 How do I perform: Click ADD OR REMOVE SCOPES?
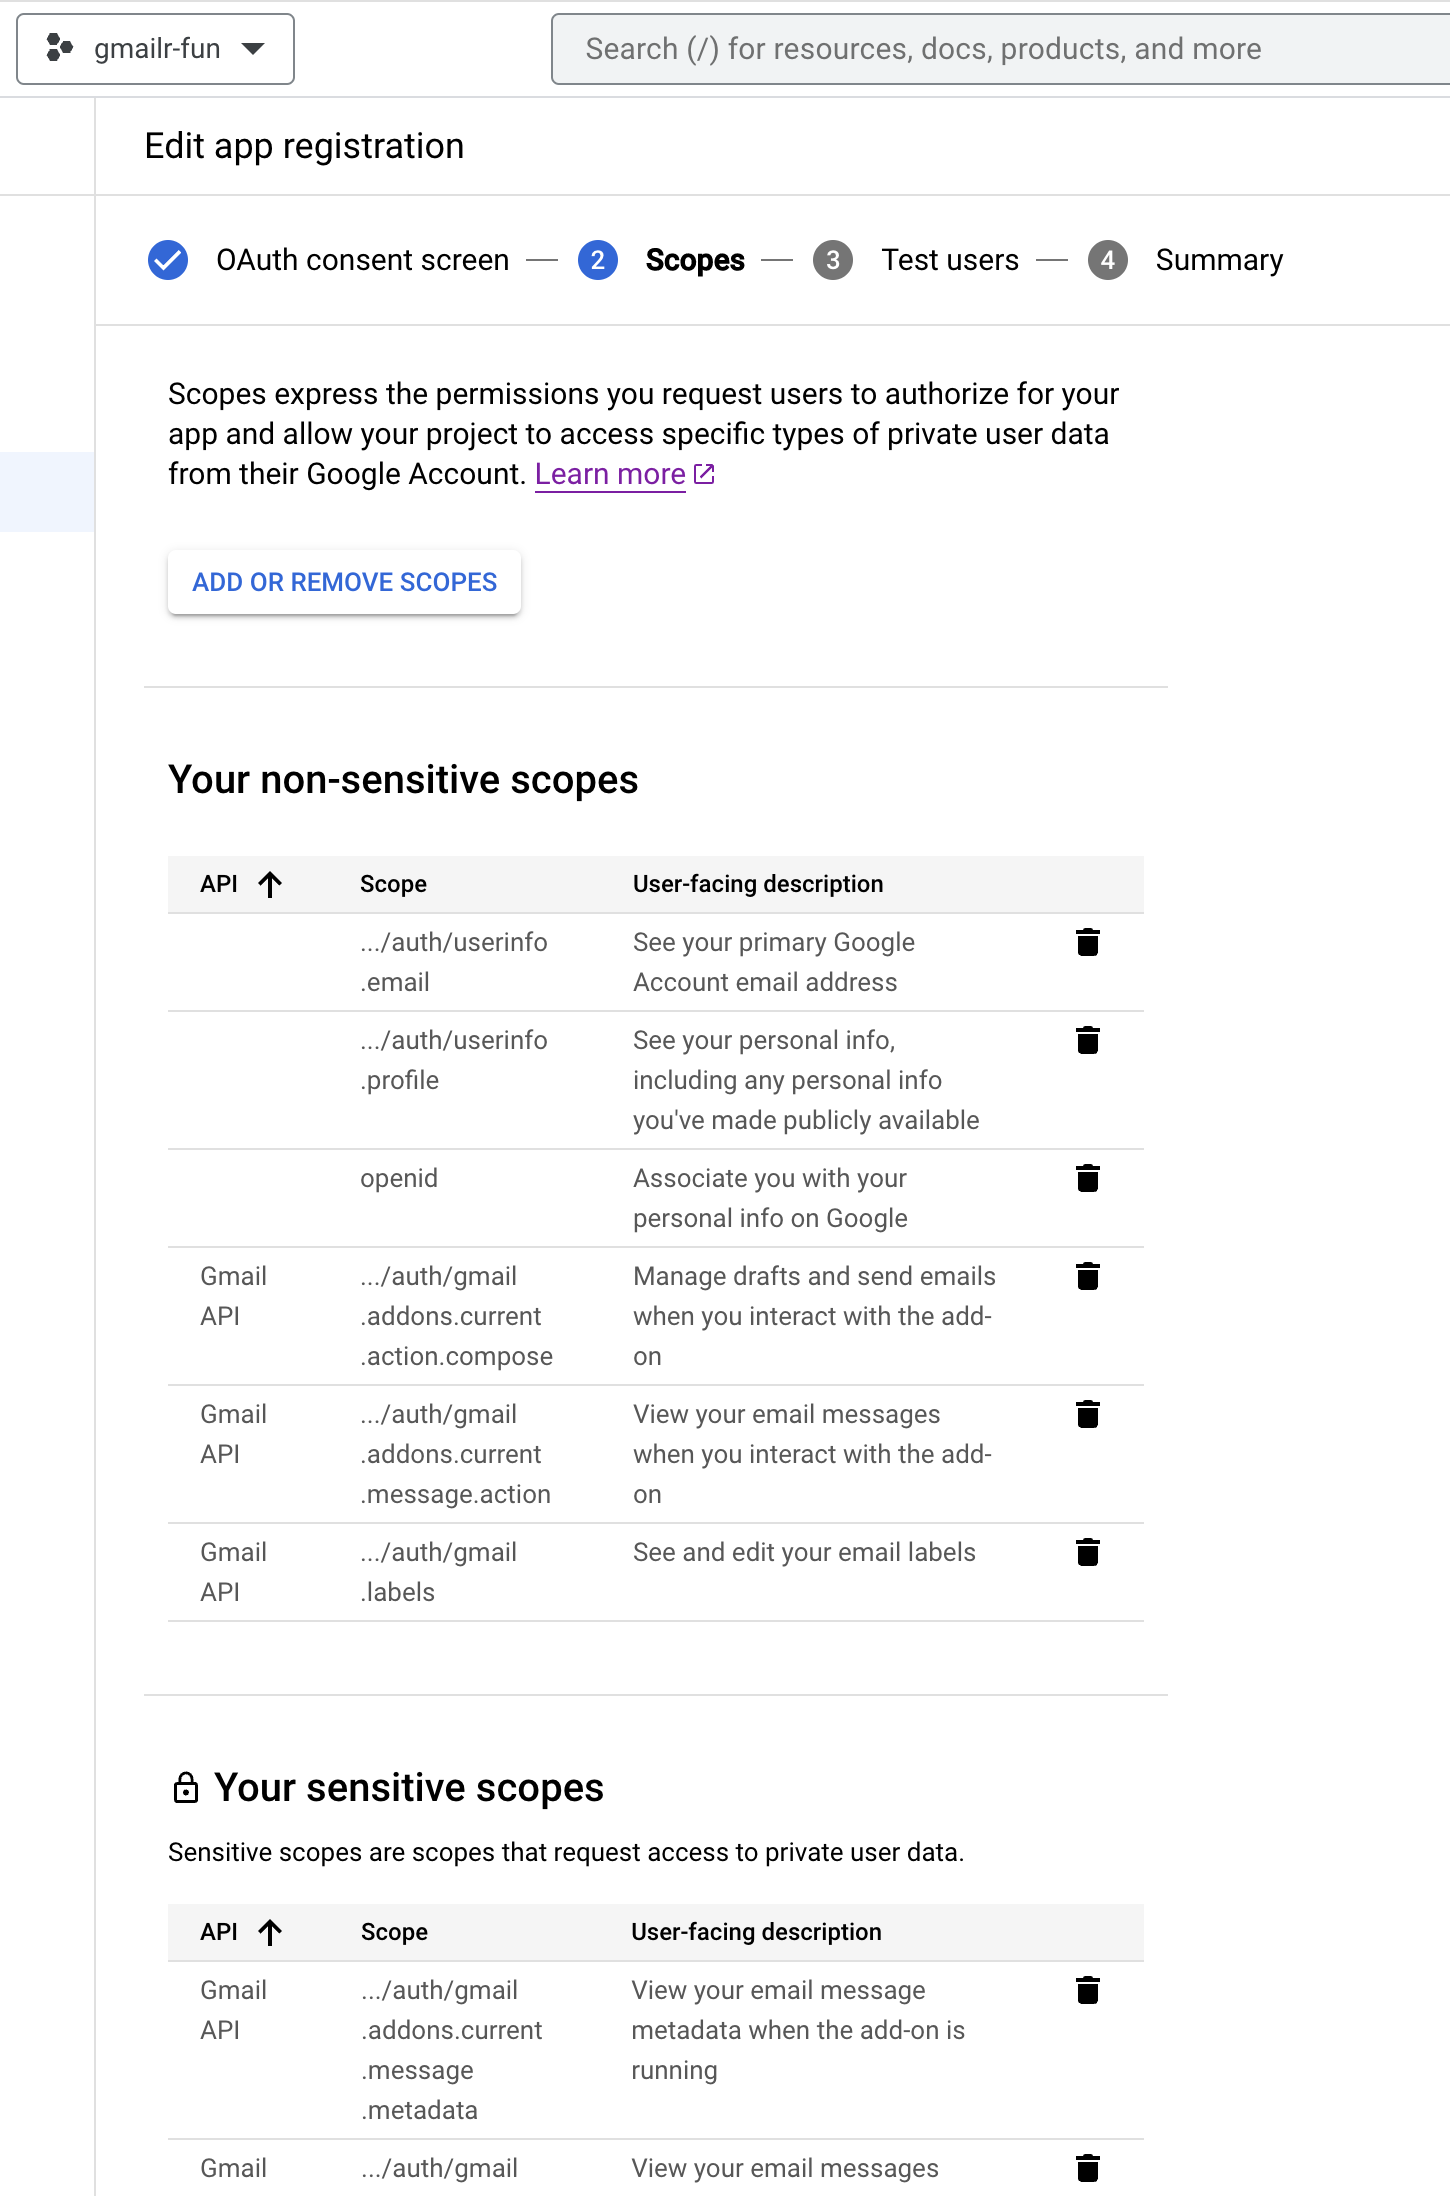tap(344, 581)
